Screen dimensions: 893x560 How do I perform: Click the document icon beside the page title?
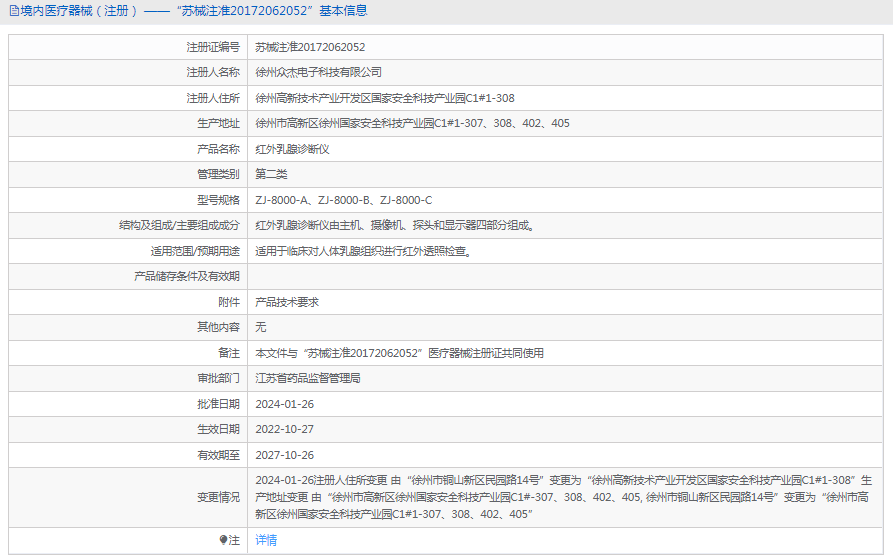click(14, 11)
